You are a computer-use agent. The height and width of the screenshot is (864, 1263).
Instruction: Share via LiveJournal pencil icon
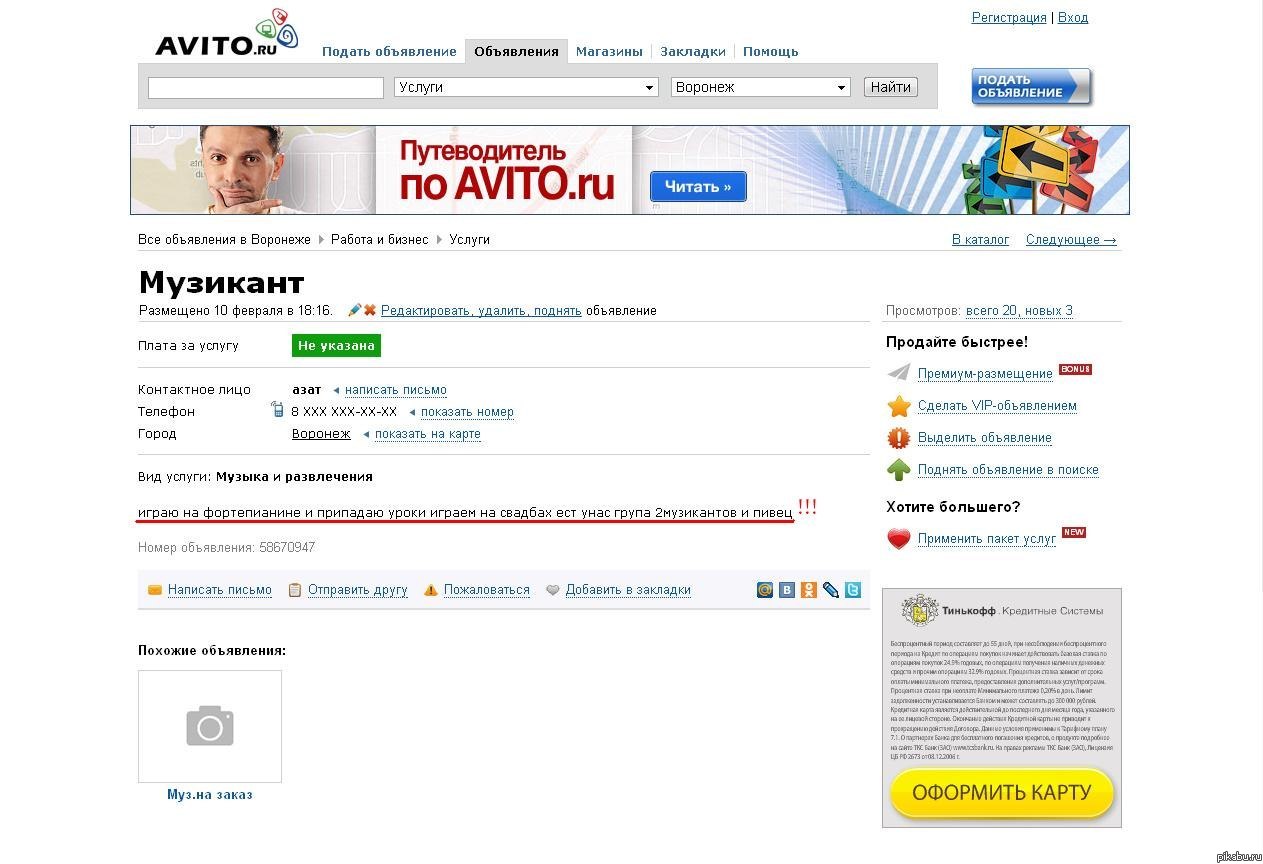pyautogui.click(x=831, y=590)
